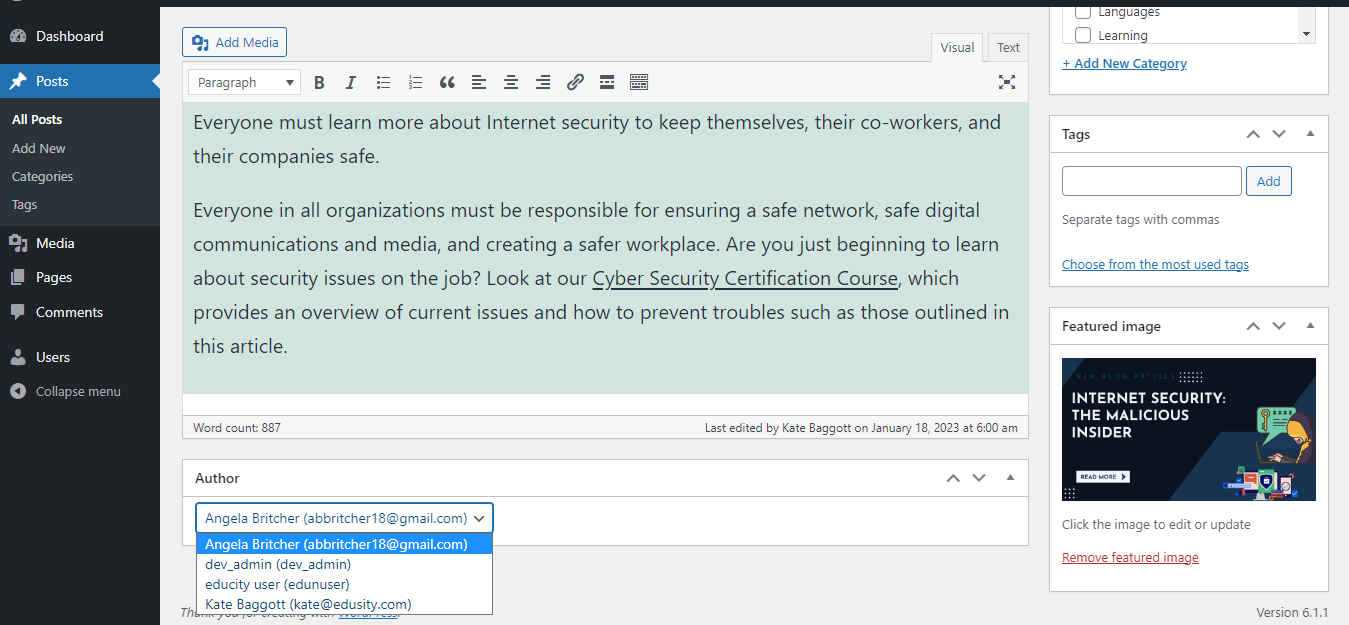Move Featured image box up

click(x=1253, y=326)
